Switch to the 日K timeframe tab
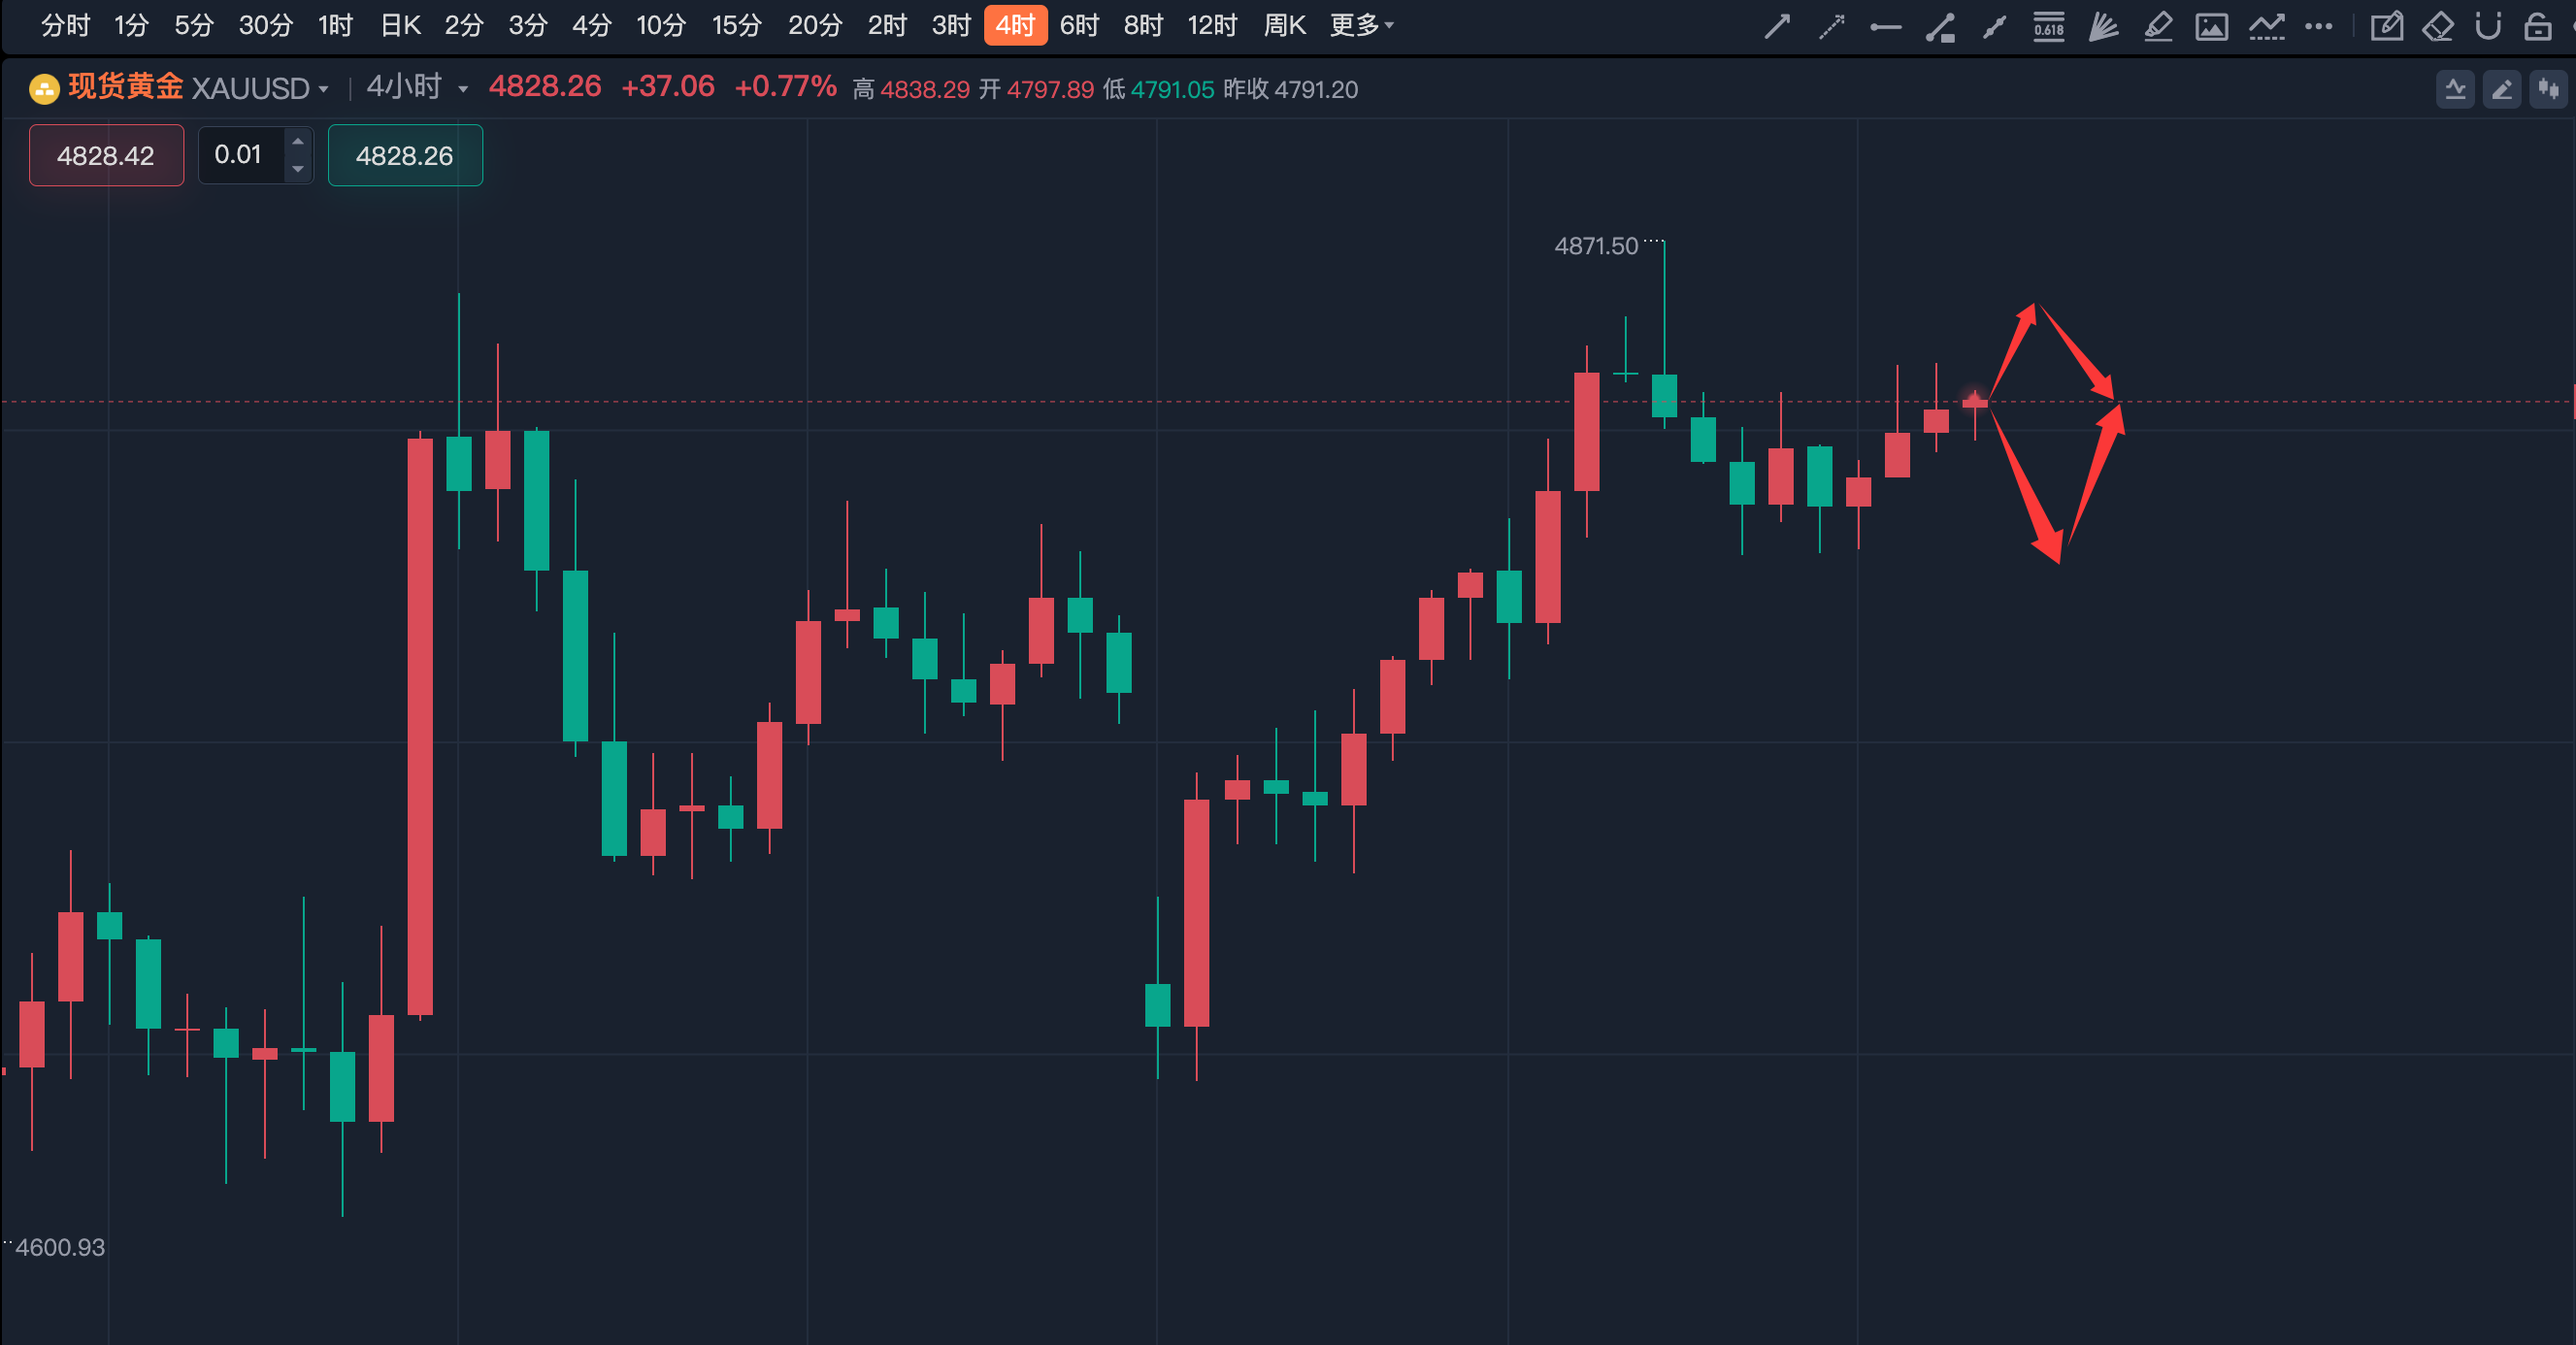The image size is (2576, 1345). pos(400,25)
